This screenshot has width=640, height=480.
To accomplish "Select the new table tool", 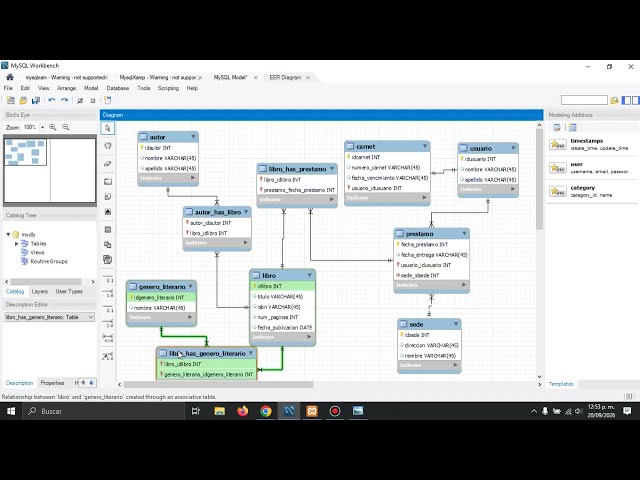I will 108,230.
